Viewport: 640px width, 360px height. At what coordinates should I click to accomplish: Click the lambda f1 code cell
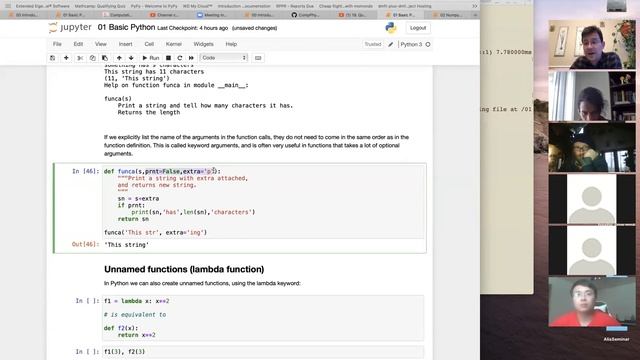[x=263, y=318]
